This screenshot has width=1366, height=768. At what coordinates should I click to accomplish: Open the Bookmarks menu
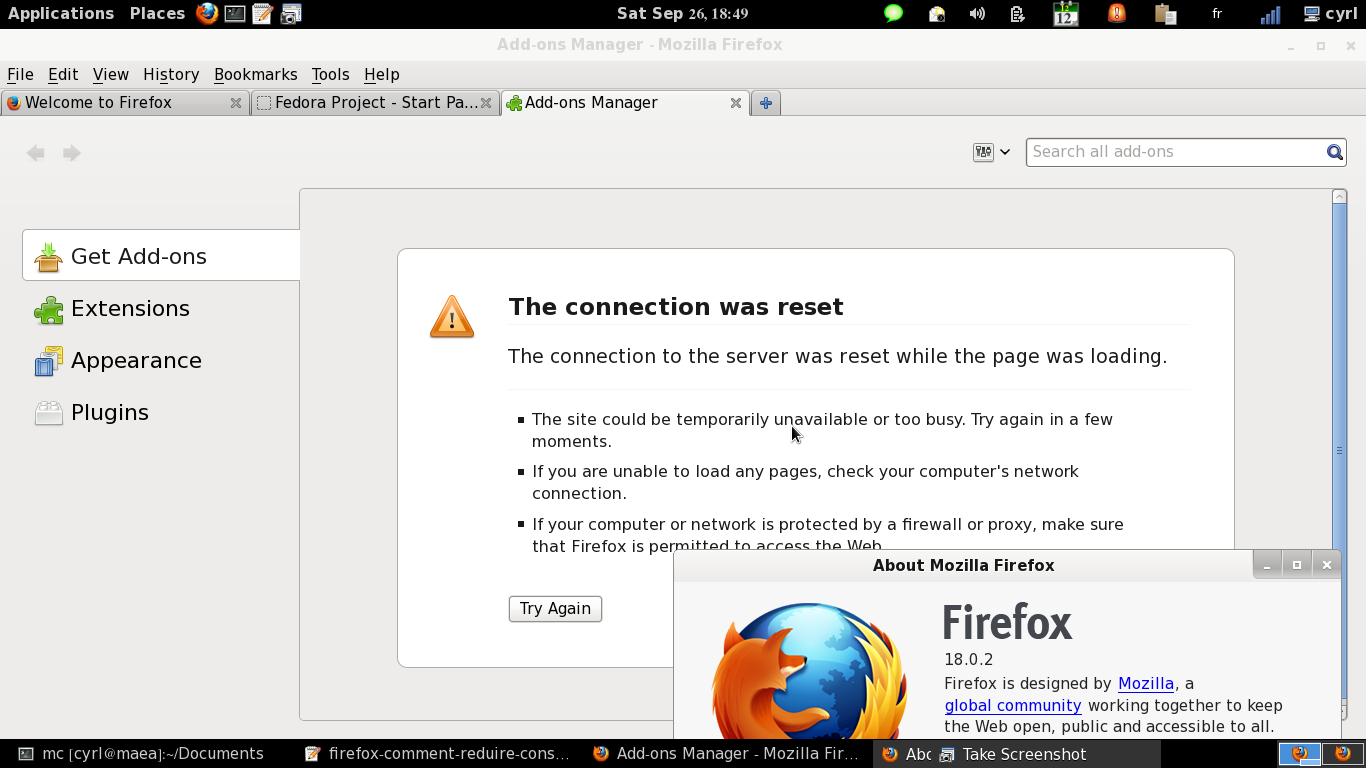tap(255, 74)
